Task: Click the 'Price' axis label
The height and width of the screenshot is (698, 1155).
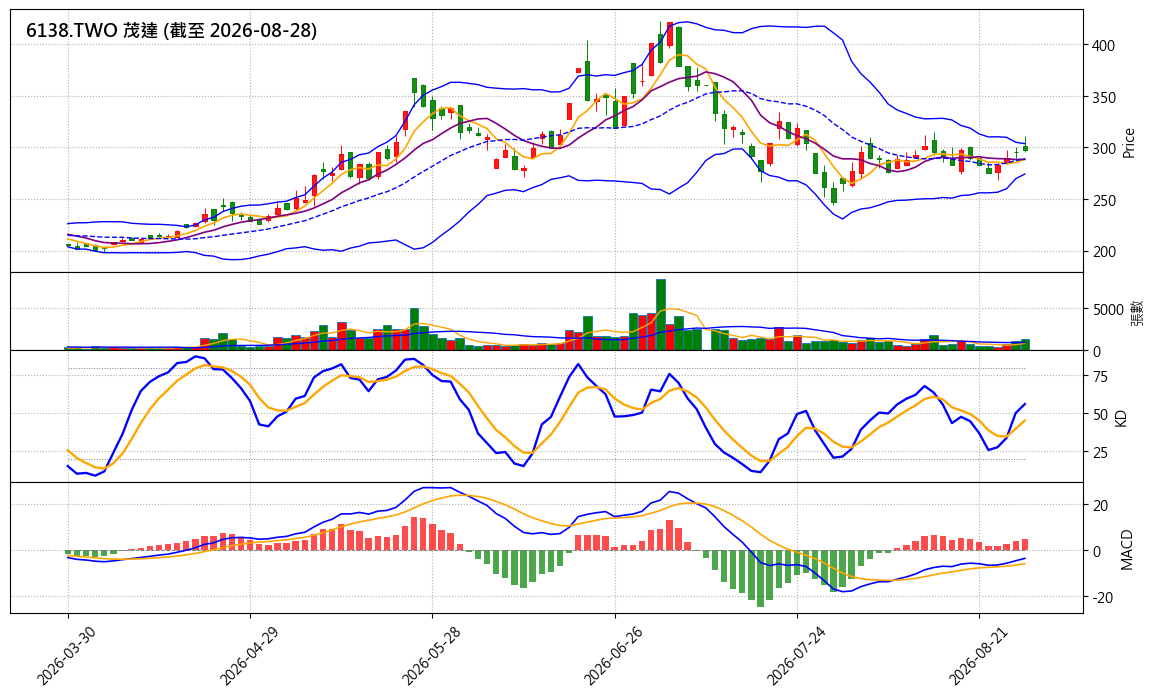Action: [1128, 143]
